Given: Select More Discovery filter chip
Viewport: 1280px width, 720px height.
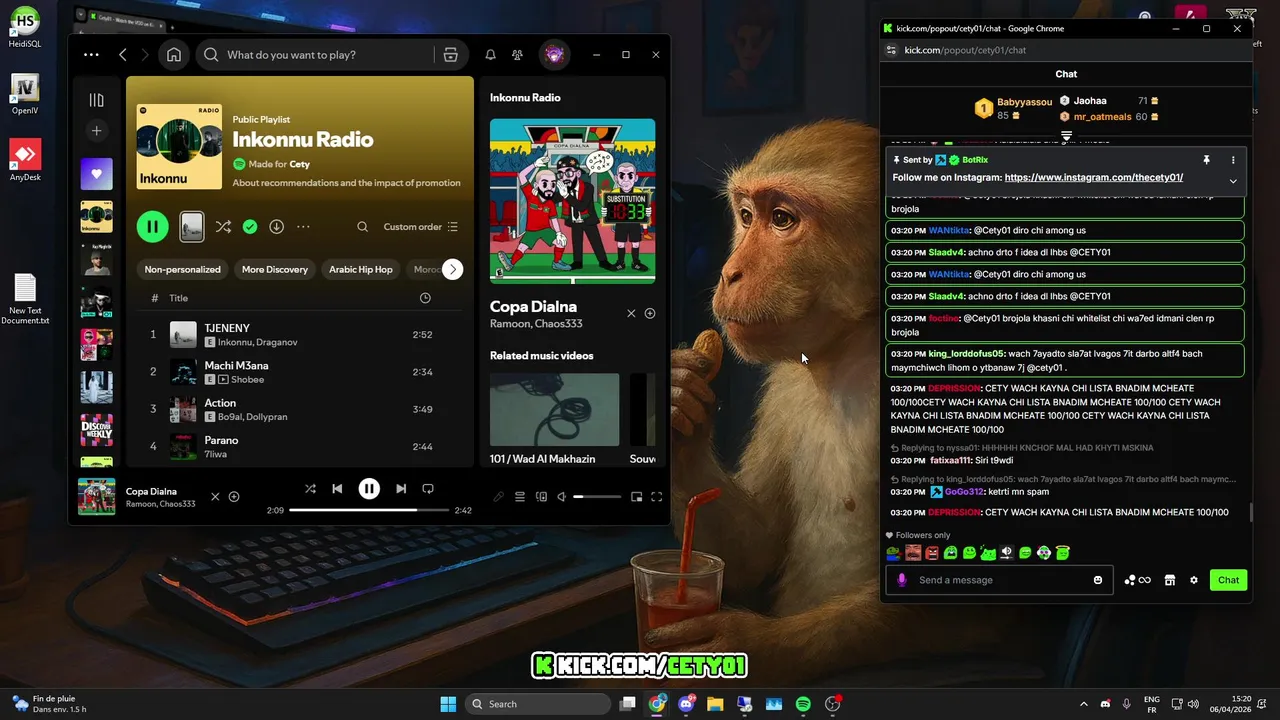Looking at the screenshot, I should (x=275, y=269).
